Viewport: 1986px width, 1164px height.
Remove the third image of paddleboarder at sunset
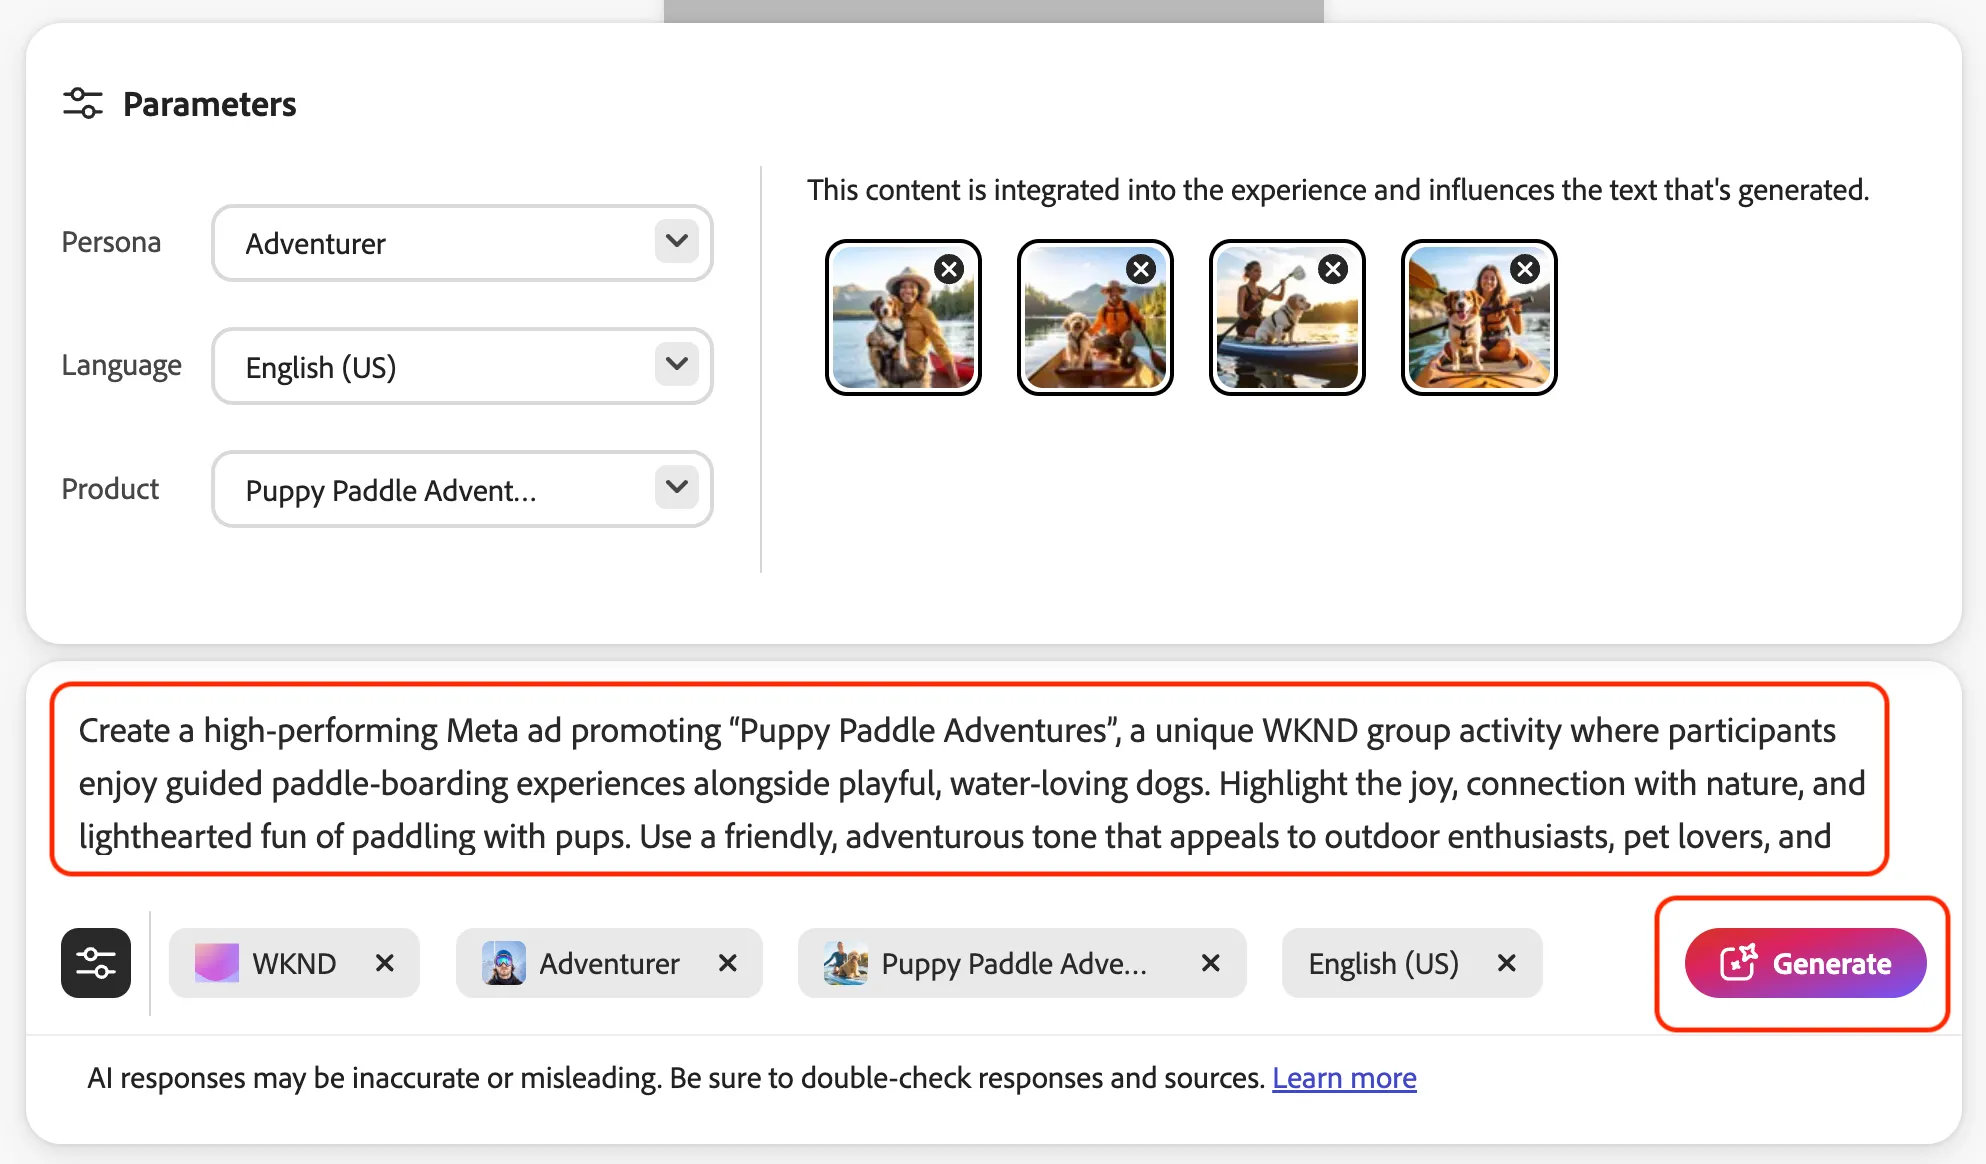pyautogui.click(x=1333, y=269)
